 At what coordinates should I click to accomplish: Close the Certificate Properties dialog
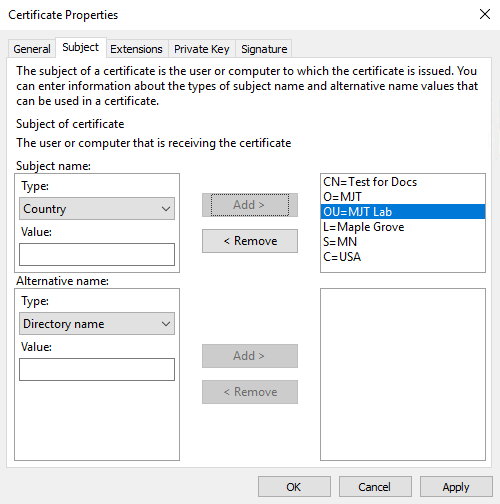click(x=484, y=14)
